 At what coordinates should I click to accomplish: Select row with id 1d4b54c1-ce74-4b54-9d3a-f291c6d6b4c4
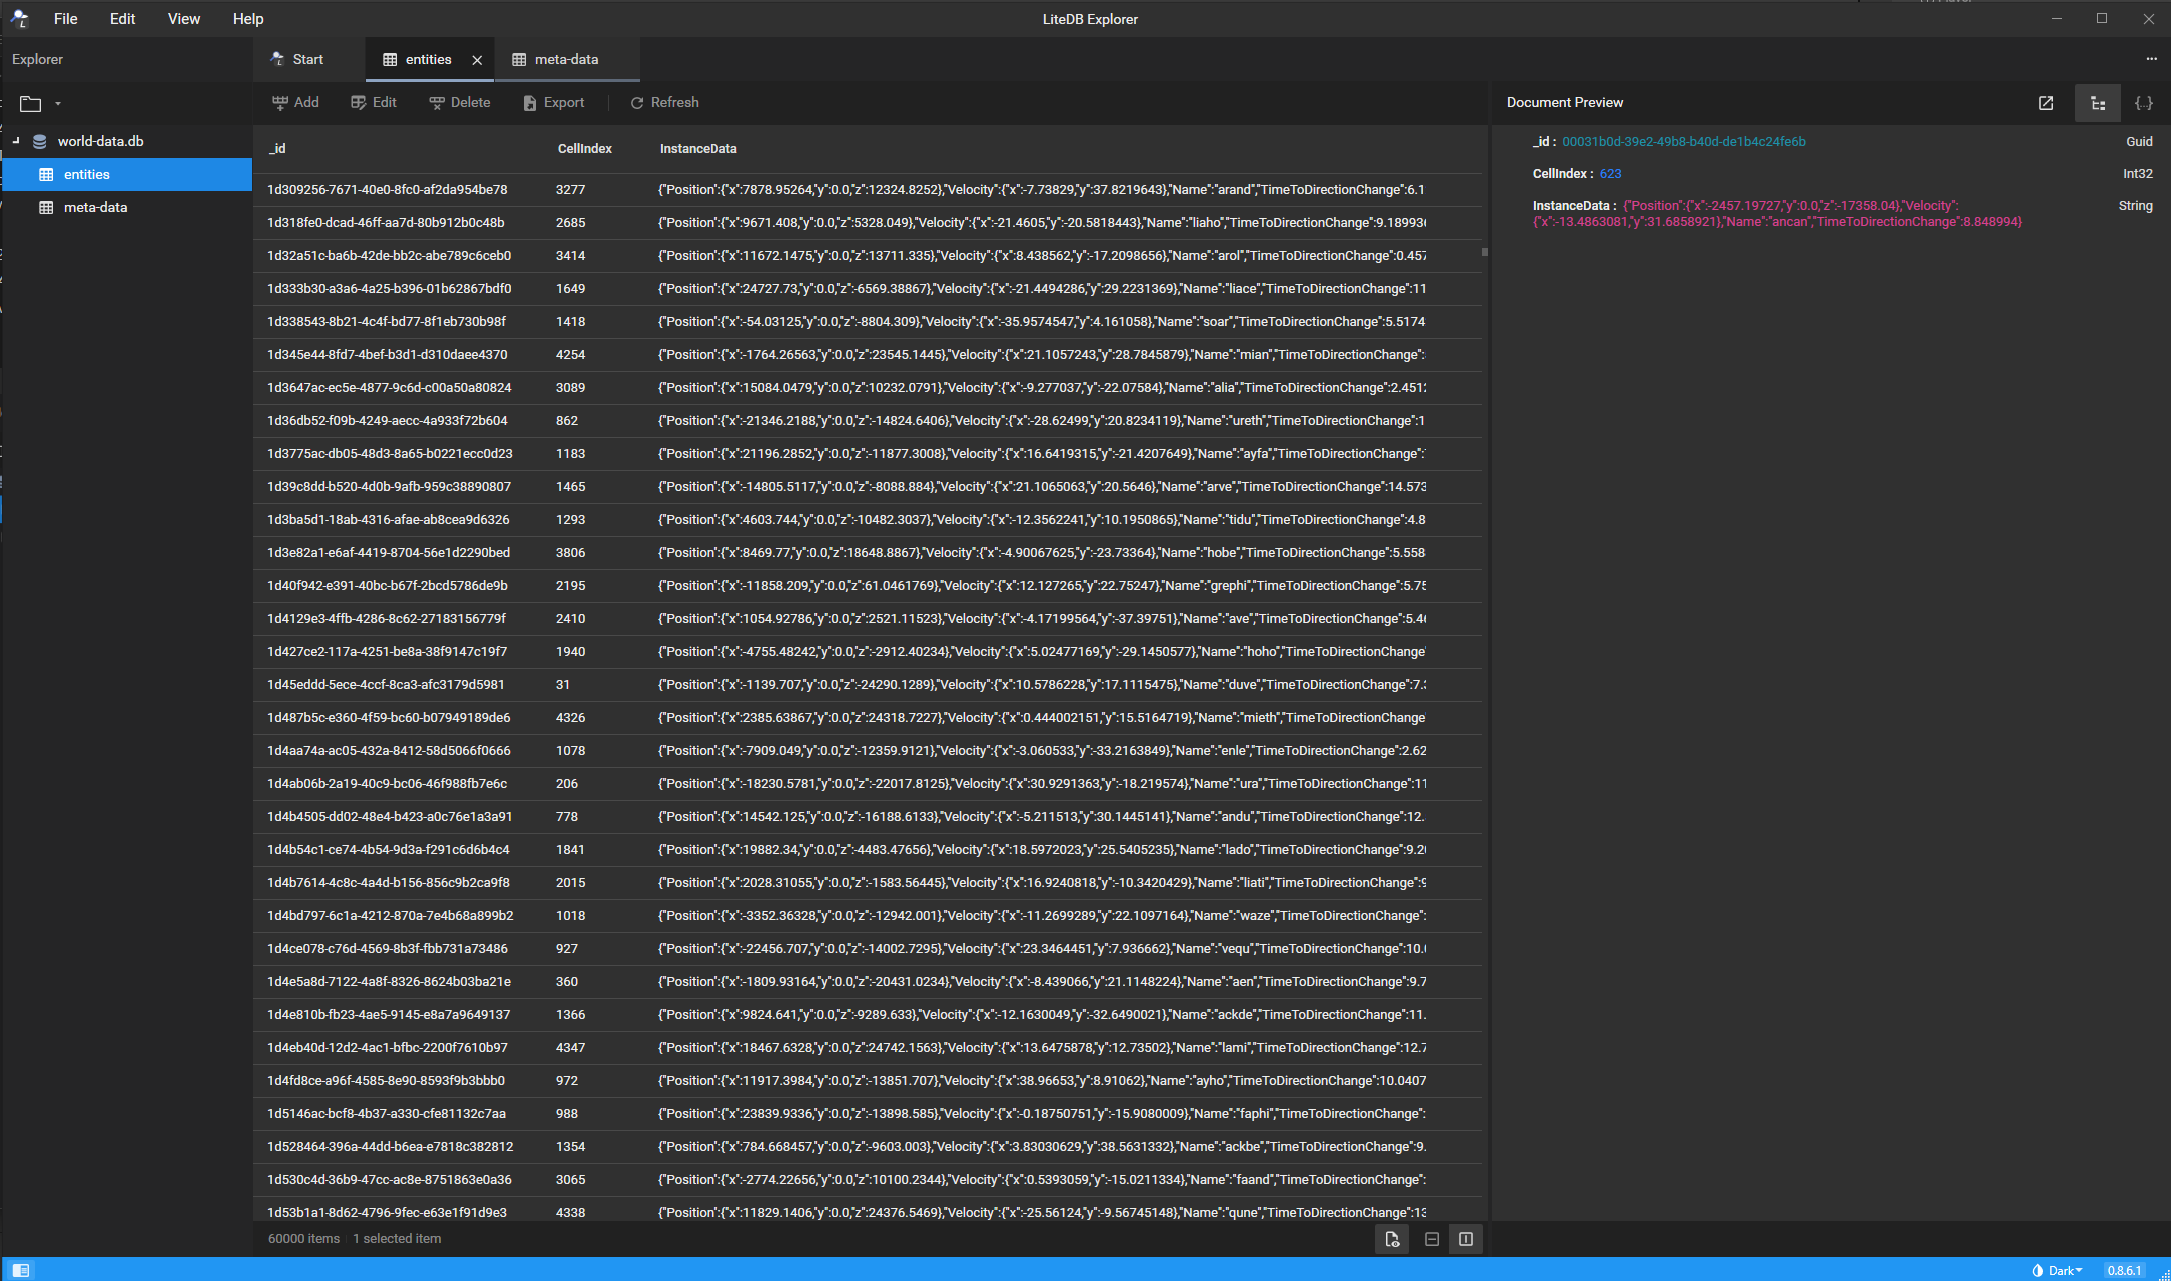tap(867, 849)
